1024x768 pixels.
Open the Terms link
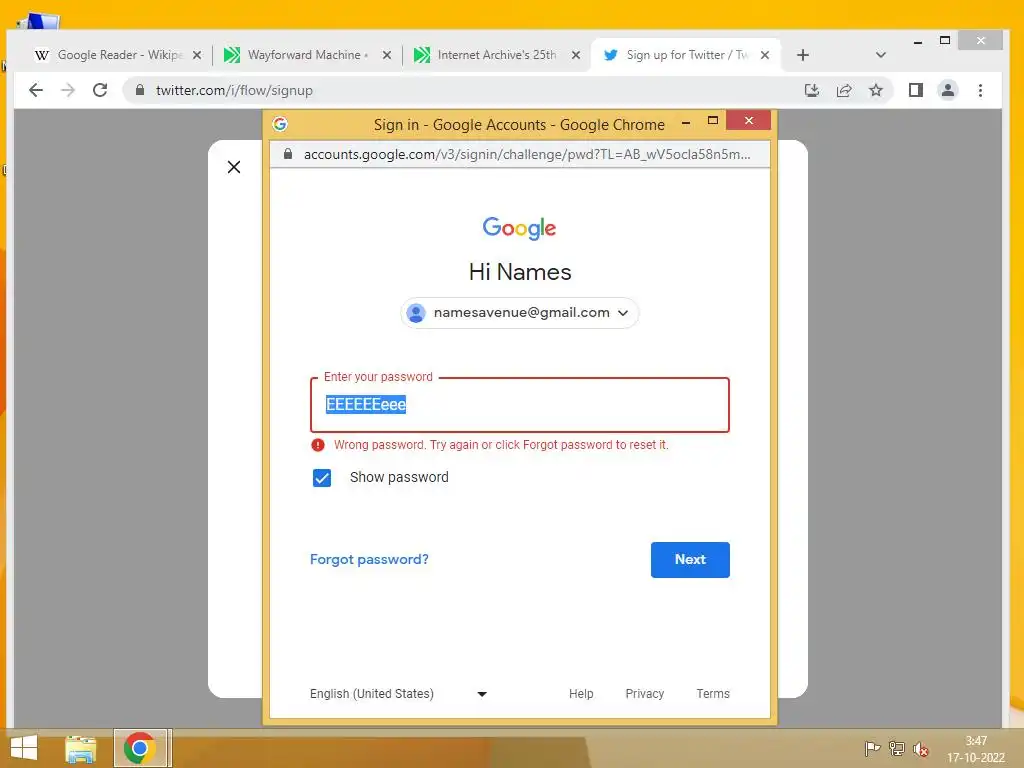click(x=712, y=694)
